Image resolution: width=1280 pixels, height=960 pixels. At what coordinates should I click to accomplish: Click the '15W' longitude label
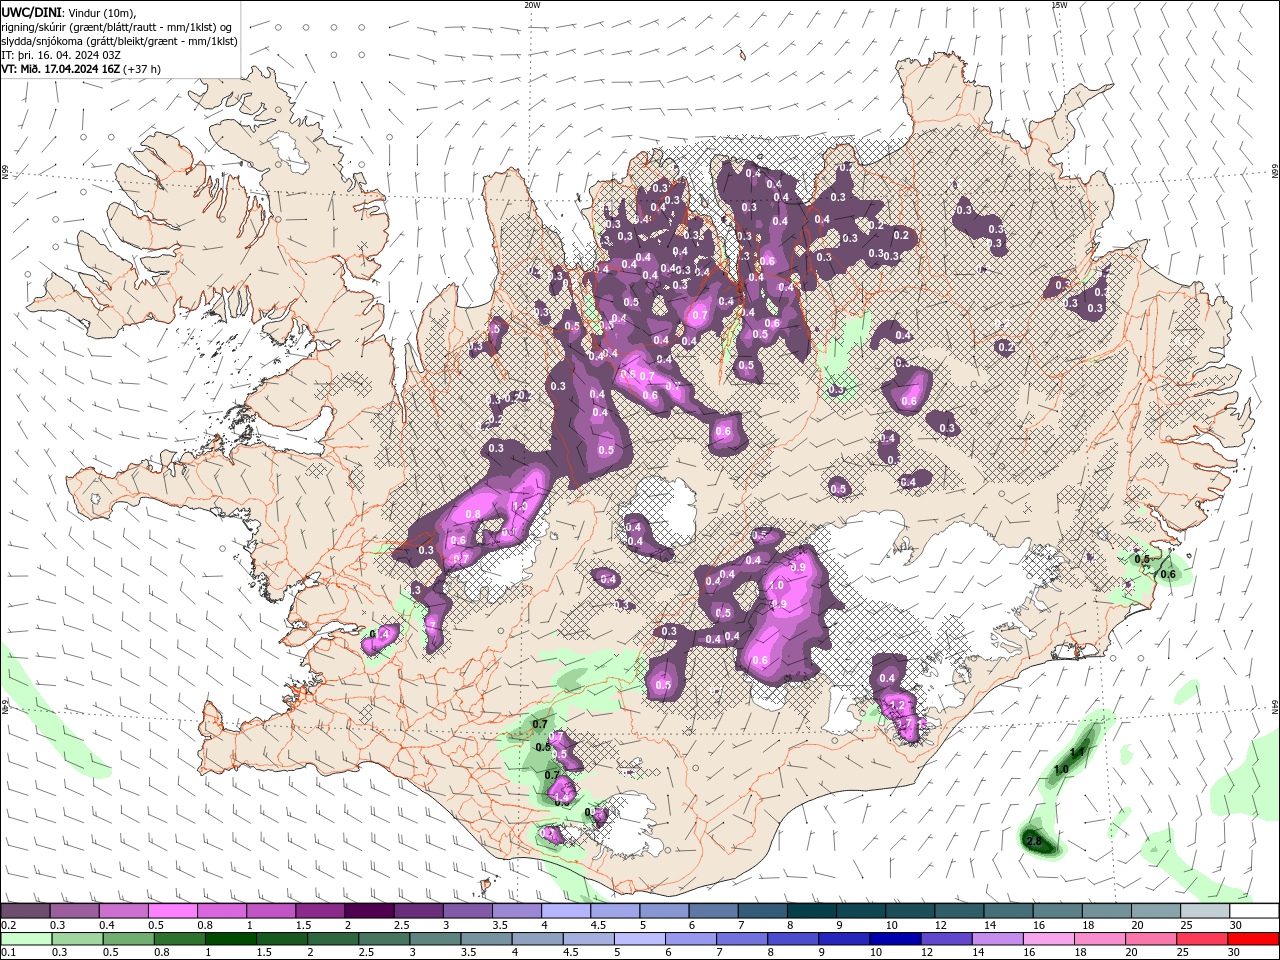tap(1059, 5)
